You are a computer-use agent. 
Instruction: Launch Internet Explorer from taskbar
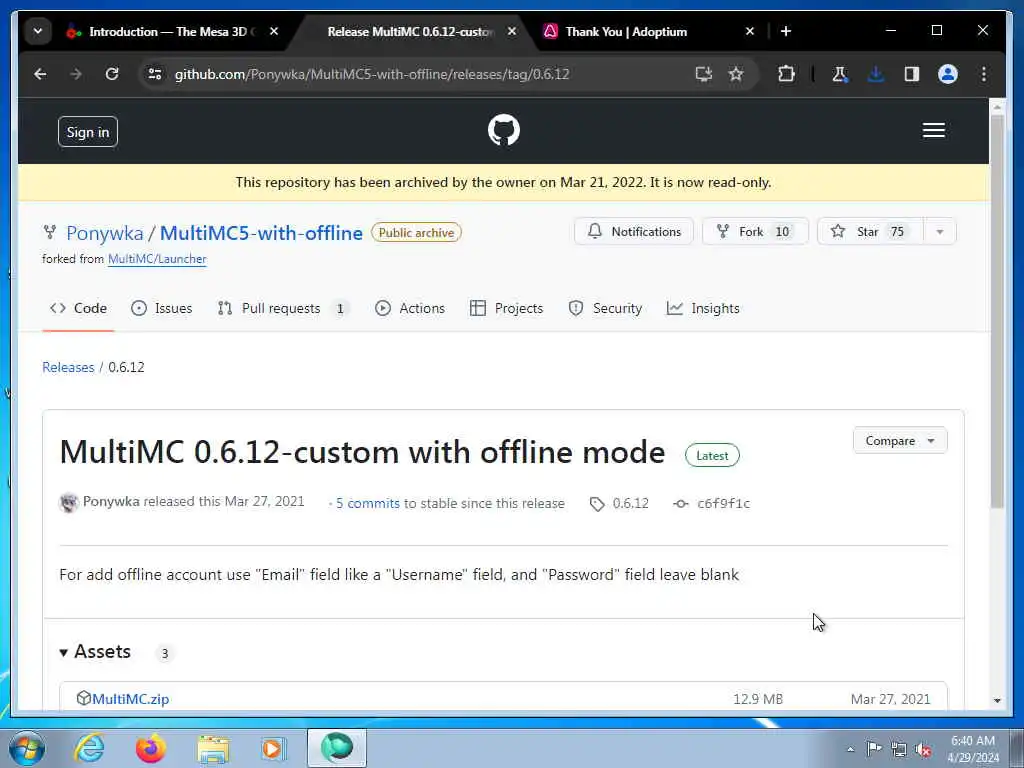[89, 748]
